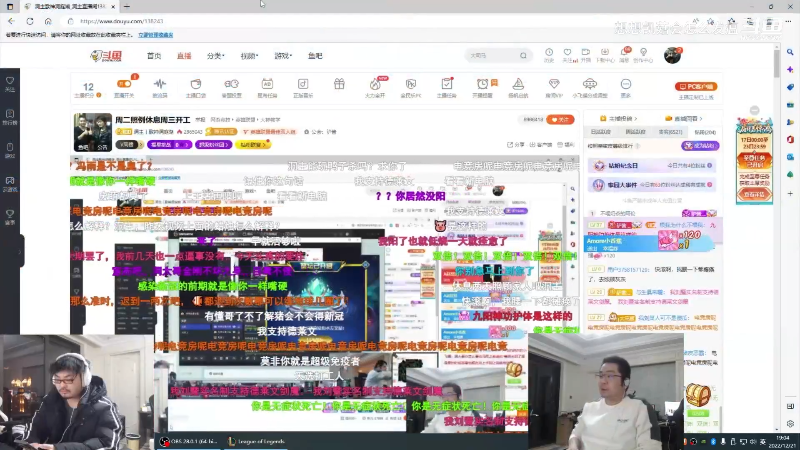Open the 直播 nav item
Image resolution: width=800 pixels, height=450 pixels.
click(184, 56)
